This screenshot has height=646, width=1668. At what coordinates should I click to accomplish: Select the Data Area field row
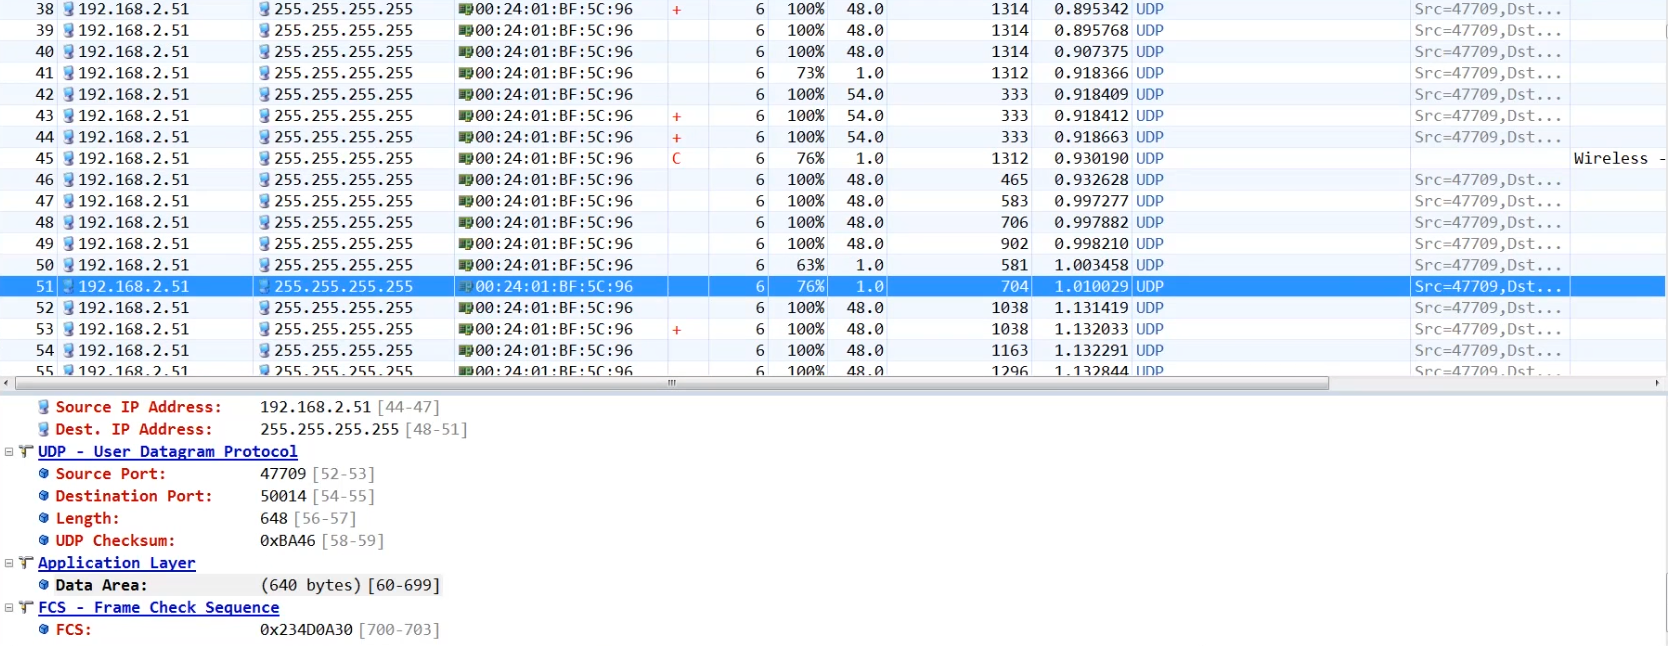pos(240,586)
